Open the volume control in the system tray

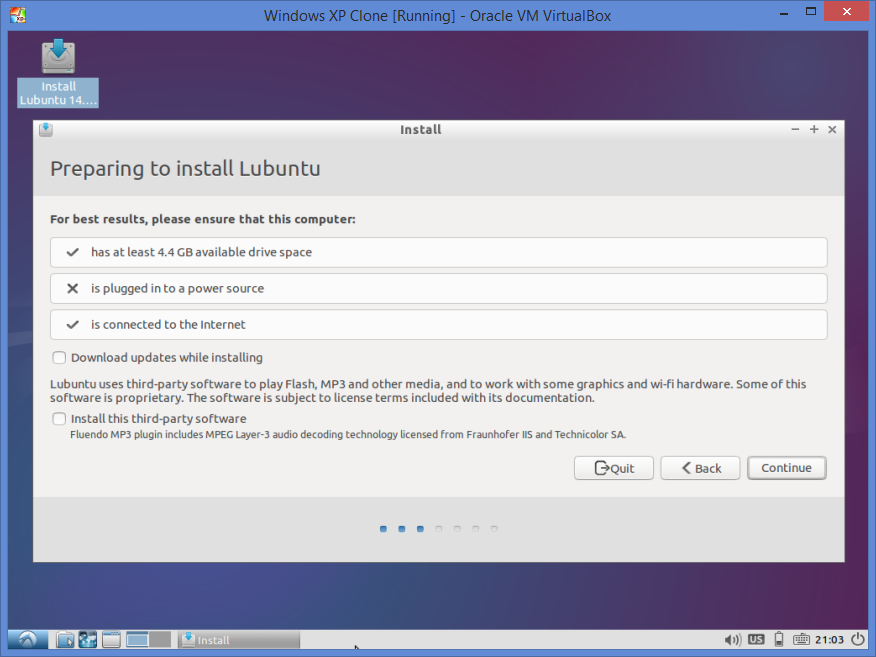732,640
